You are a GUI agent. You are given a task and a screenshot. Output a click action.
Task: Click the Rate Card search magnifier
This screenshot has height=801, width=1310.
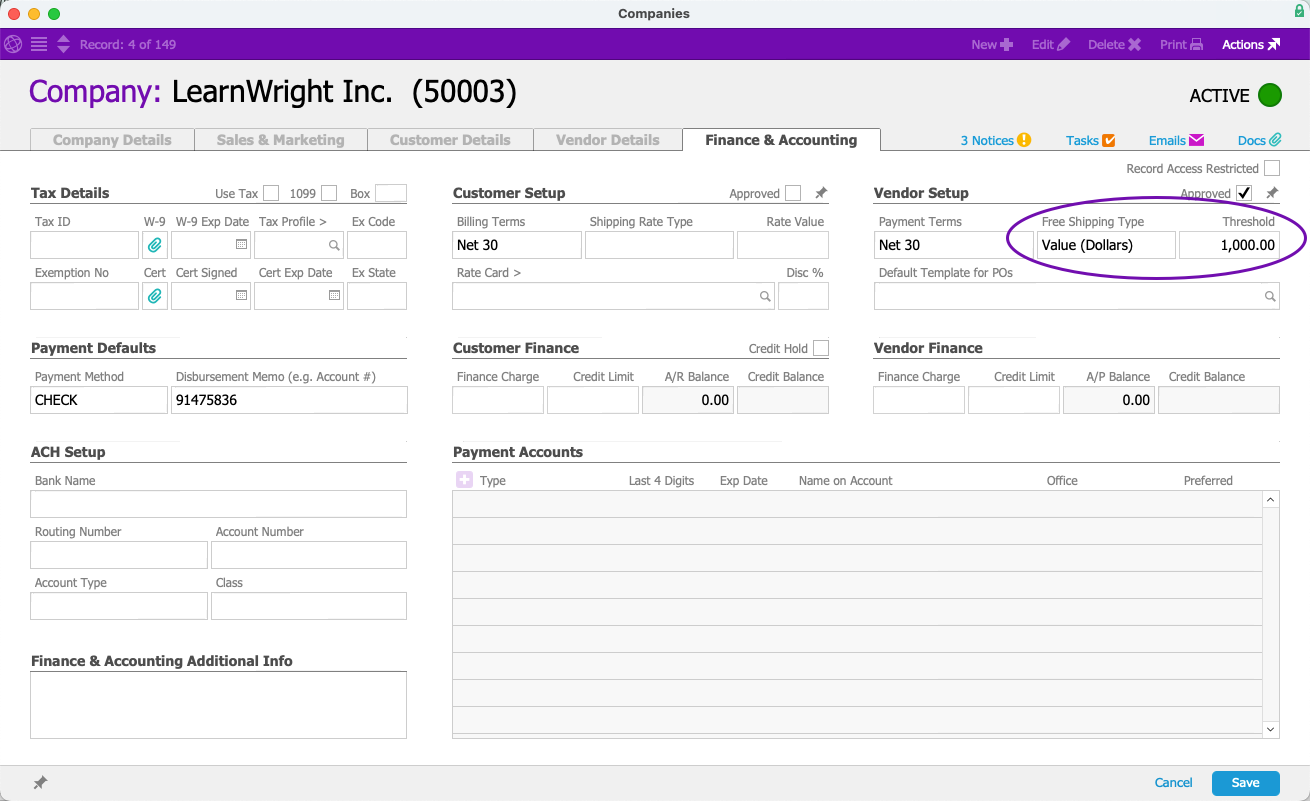coord(765,296)
